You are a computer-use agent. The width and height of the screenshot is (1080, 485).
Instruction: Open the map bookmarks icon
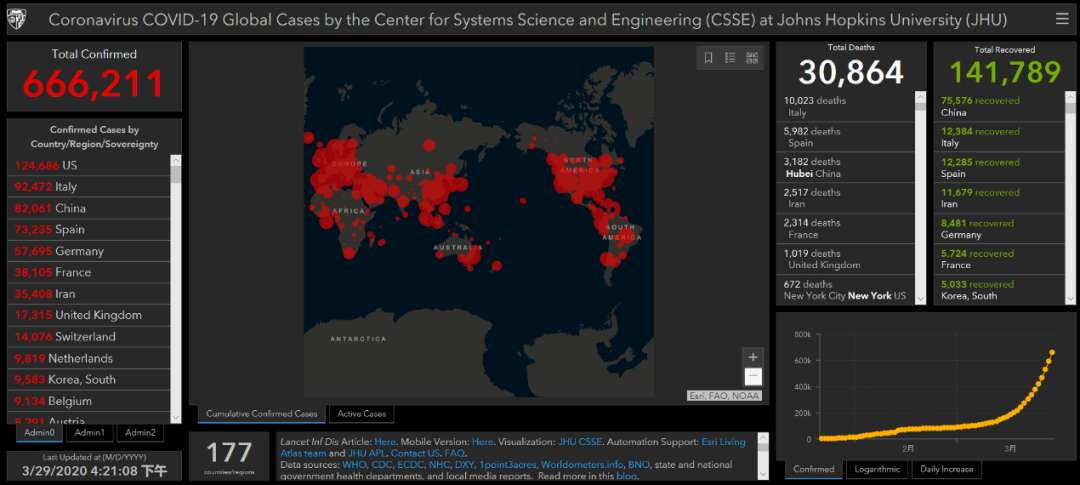pyautogui.click(x=708, y=58)
